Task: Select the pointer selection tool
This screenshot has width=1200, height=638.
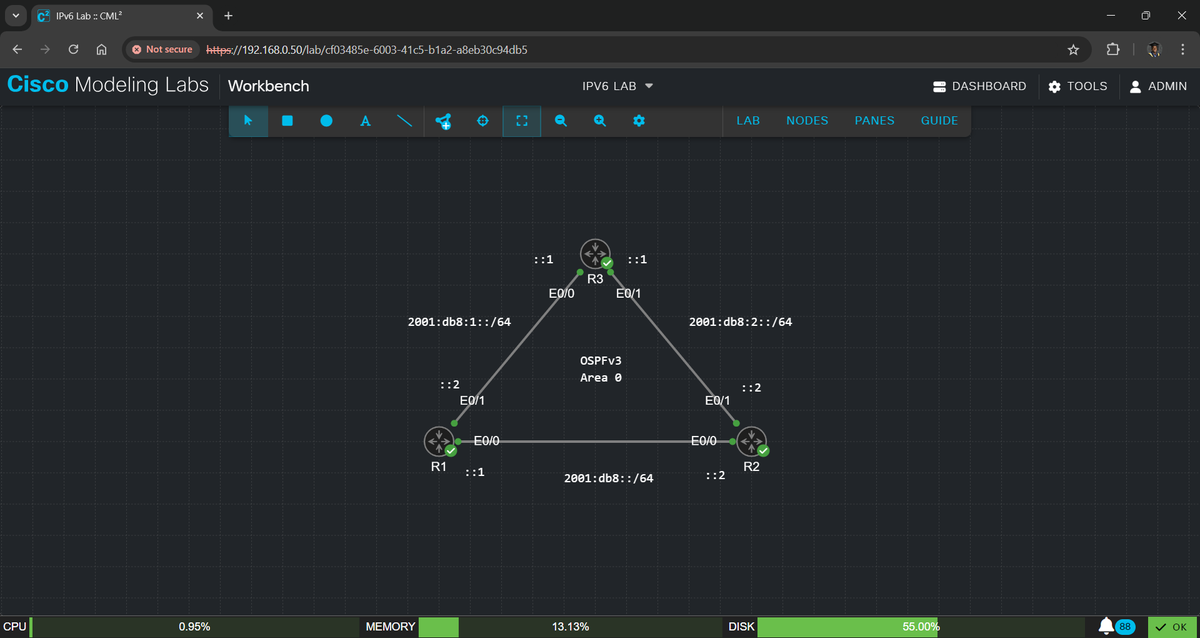Action: pos(248,121)
